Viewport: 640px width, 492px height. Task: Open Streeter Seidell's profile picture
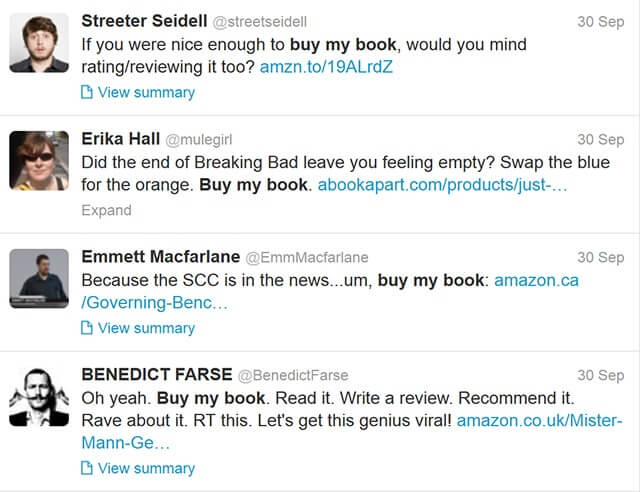pyautogui.click(x=39, y=43)
